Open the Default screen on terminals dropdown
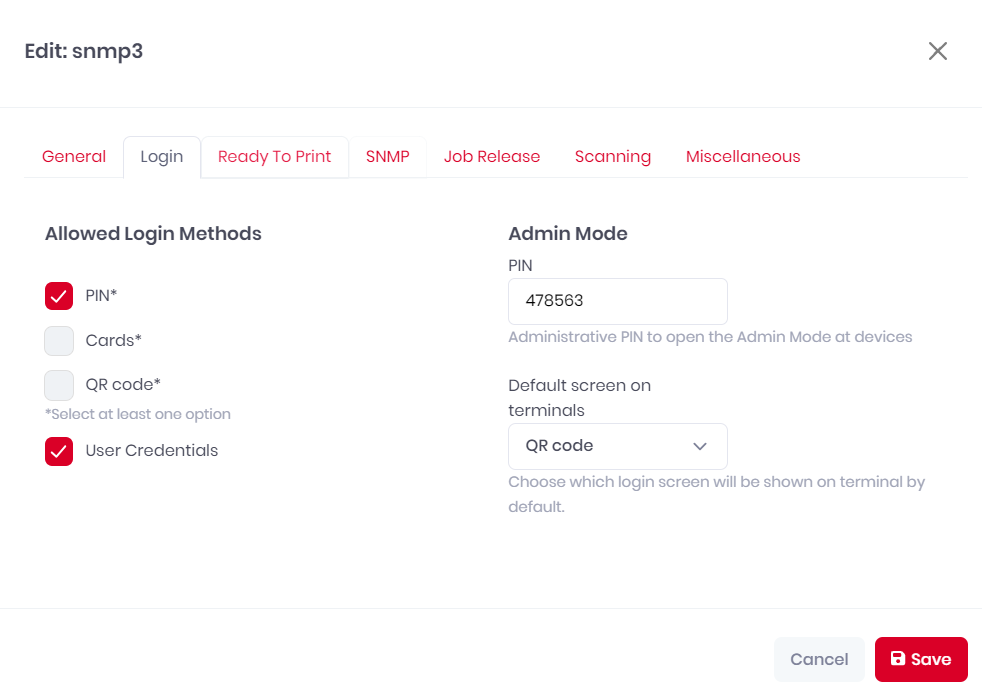 (618, 446)
